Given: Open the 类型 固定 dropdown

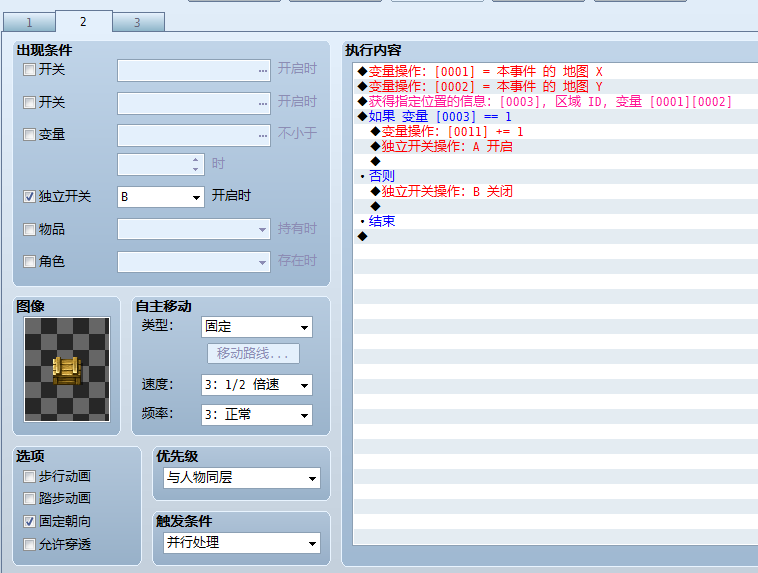Looking at the screenshot, I should point(257,327).
